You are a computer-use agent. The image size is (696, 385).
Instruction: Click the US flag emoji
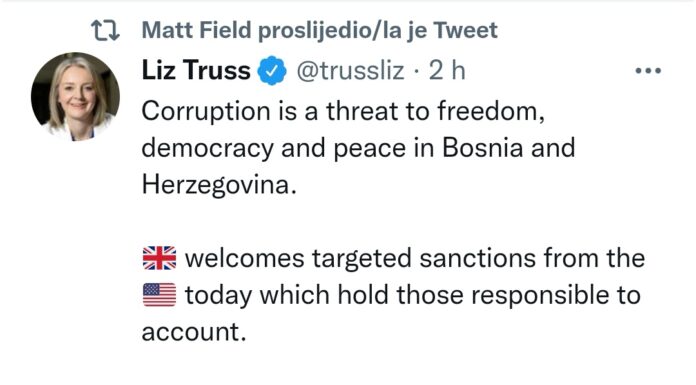(159, 295)
